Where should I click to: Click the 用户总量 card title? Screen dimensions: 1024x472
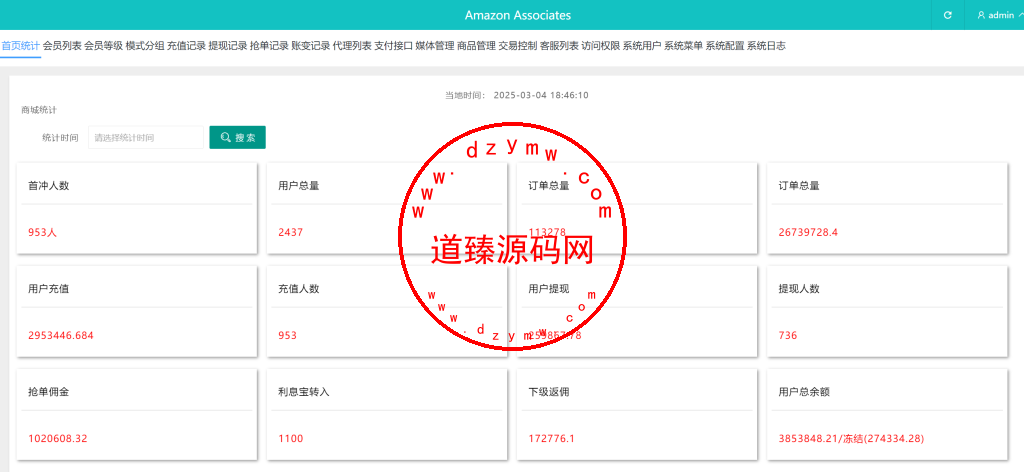tap(298, 185)
